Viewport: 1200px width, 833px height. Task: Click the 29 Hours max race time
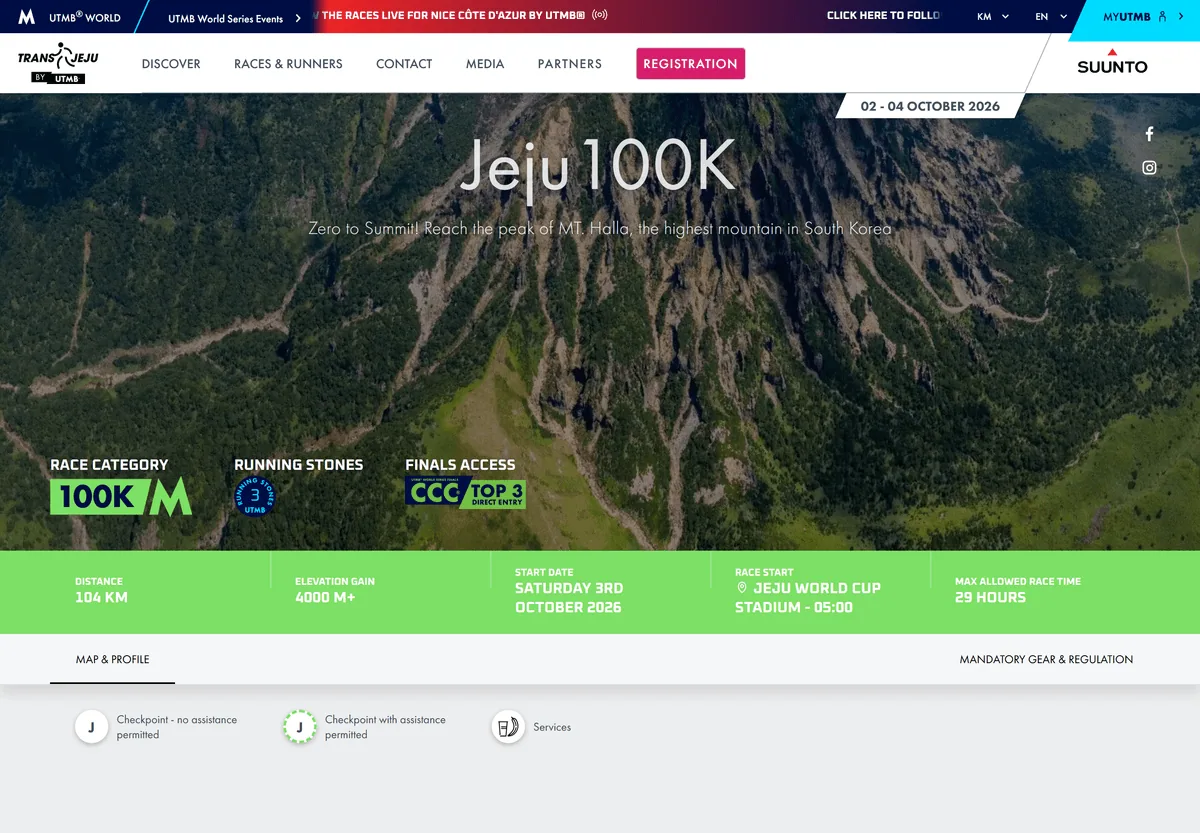coord(990,598)
